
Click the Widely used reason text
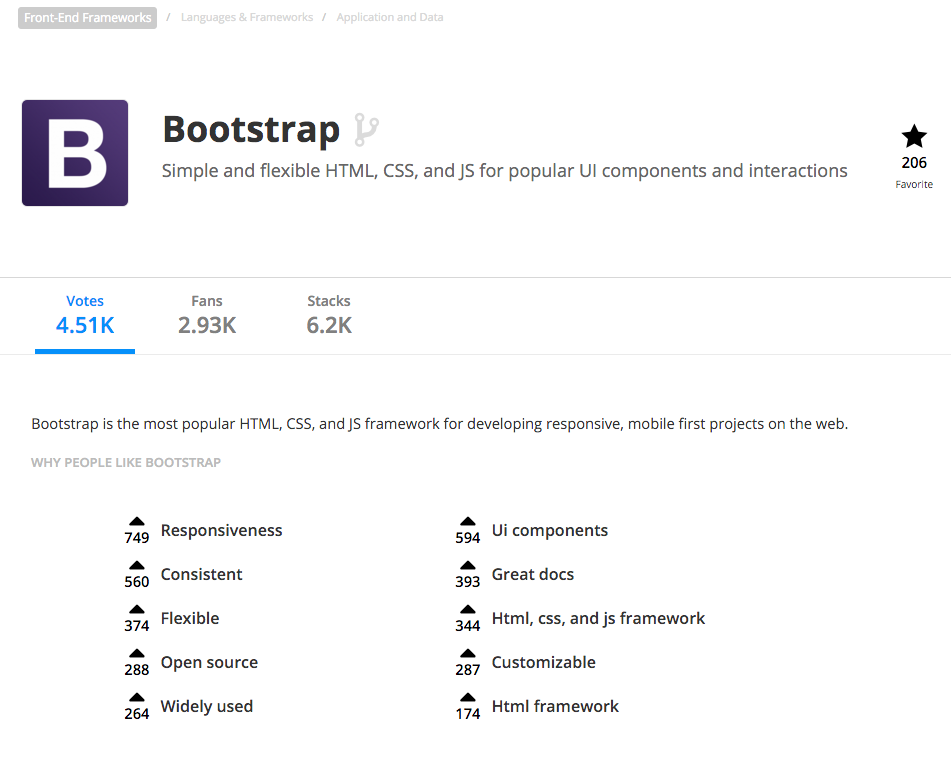(x=207, y=706)
